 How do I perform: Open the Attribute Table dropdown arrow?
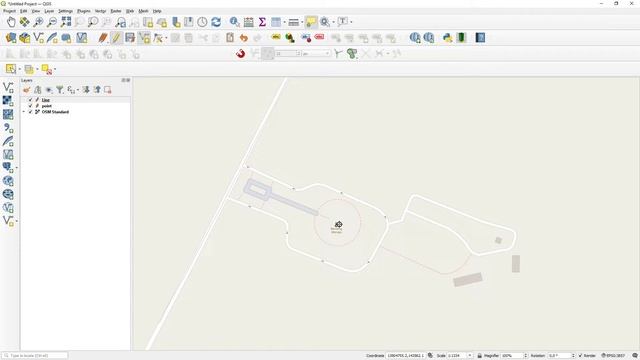pyautogui.click(x=284, y=22)
